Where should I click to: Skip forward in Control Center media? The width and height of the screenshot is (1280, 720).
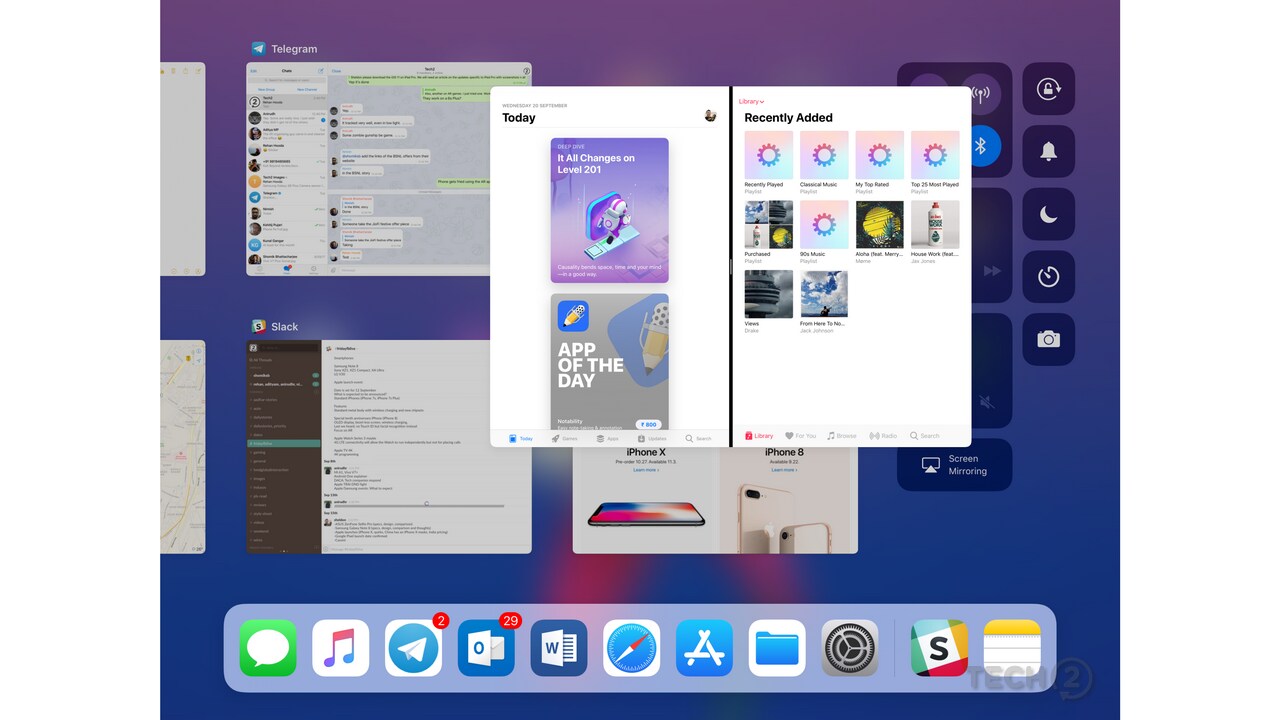click(x=992, y=271)
